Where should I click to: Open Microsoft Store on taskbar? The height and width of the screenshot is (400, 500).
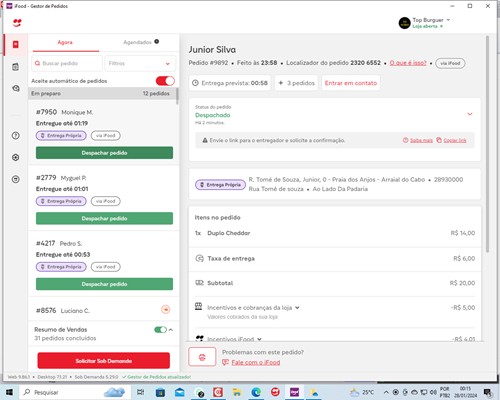[160, 392]
